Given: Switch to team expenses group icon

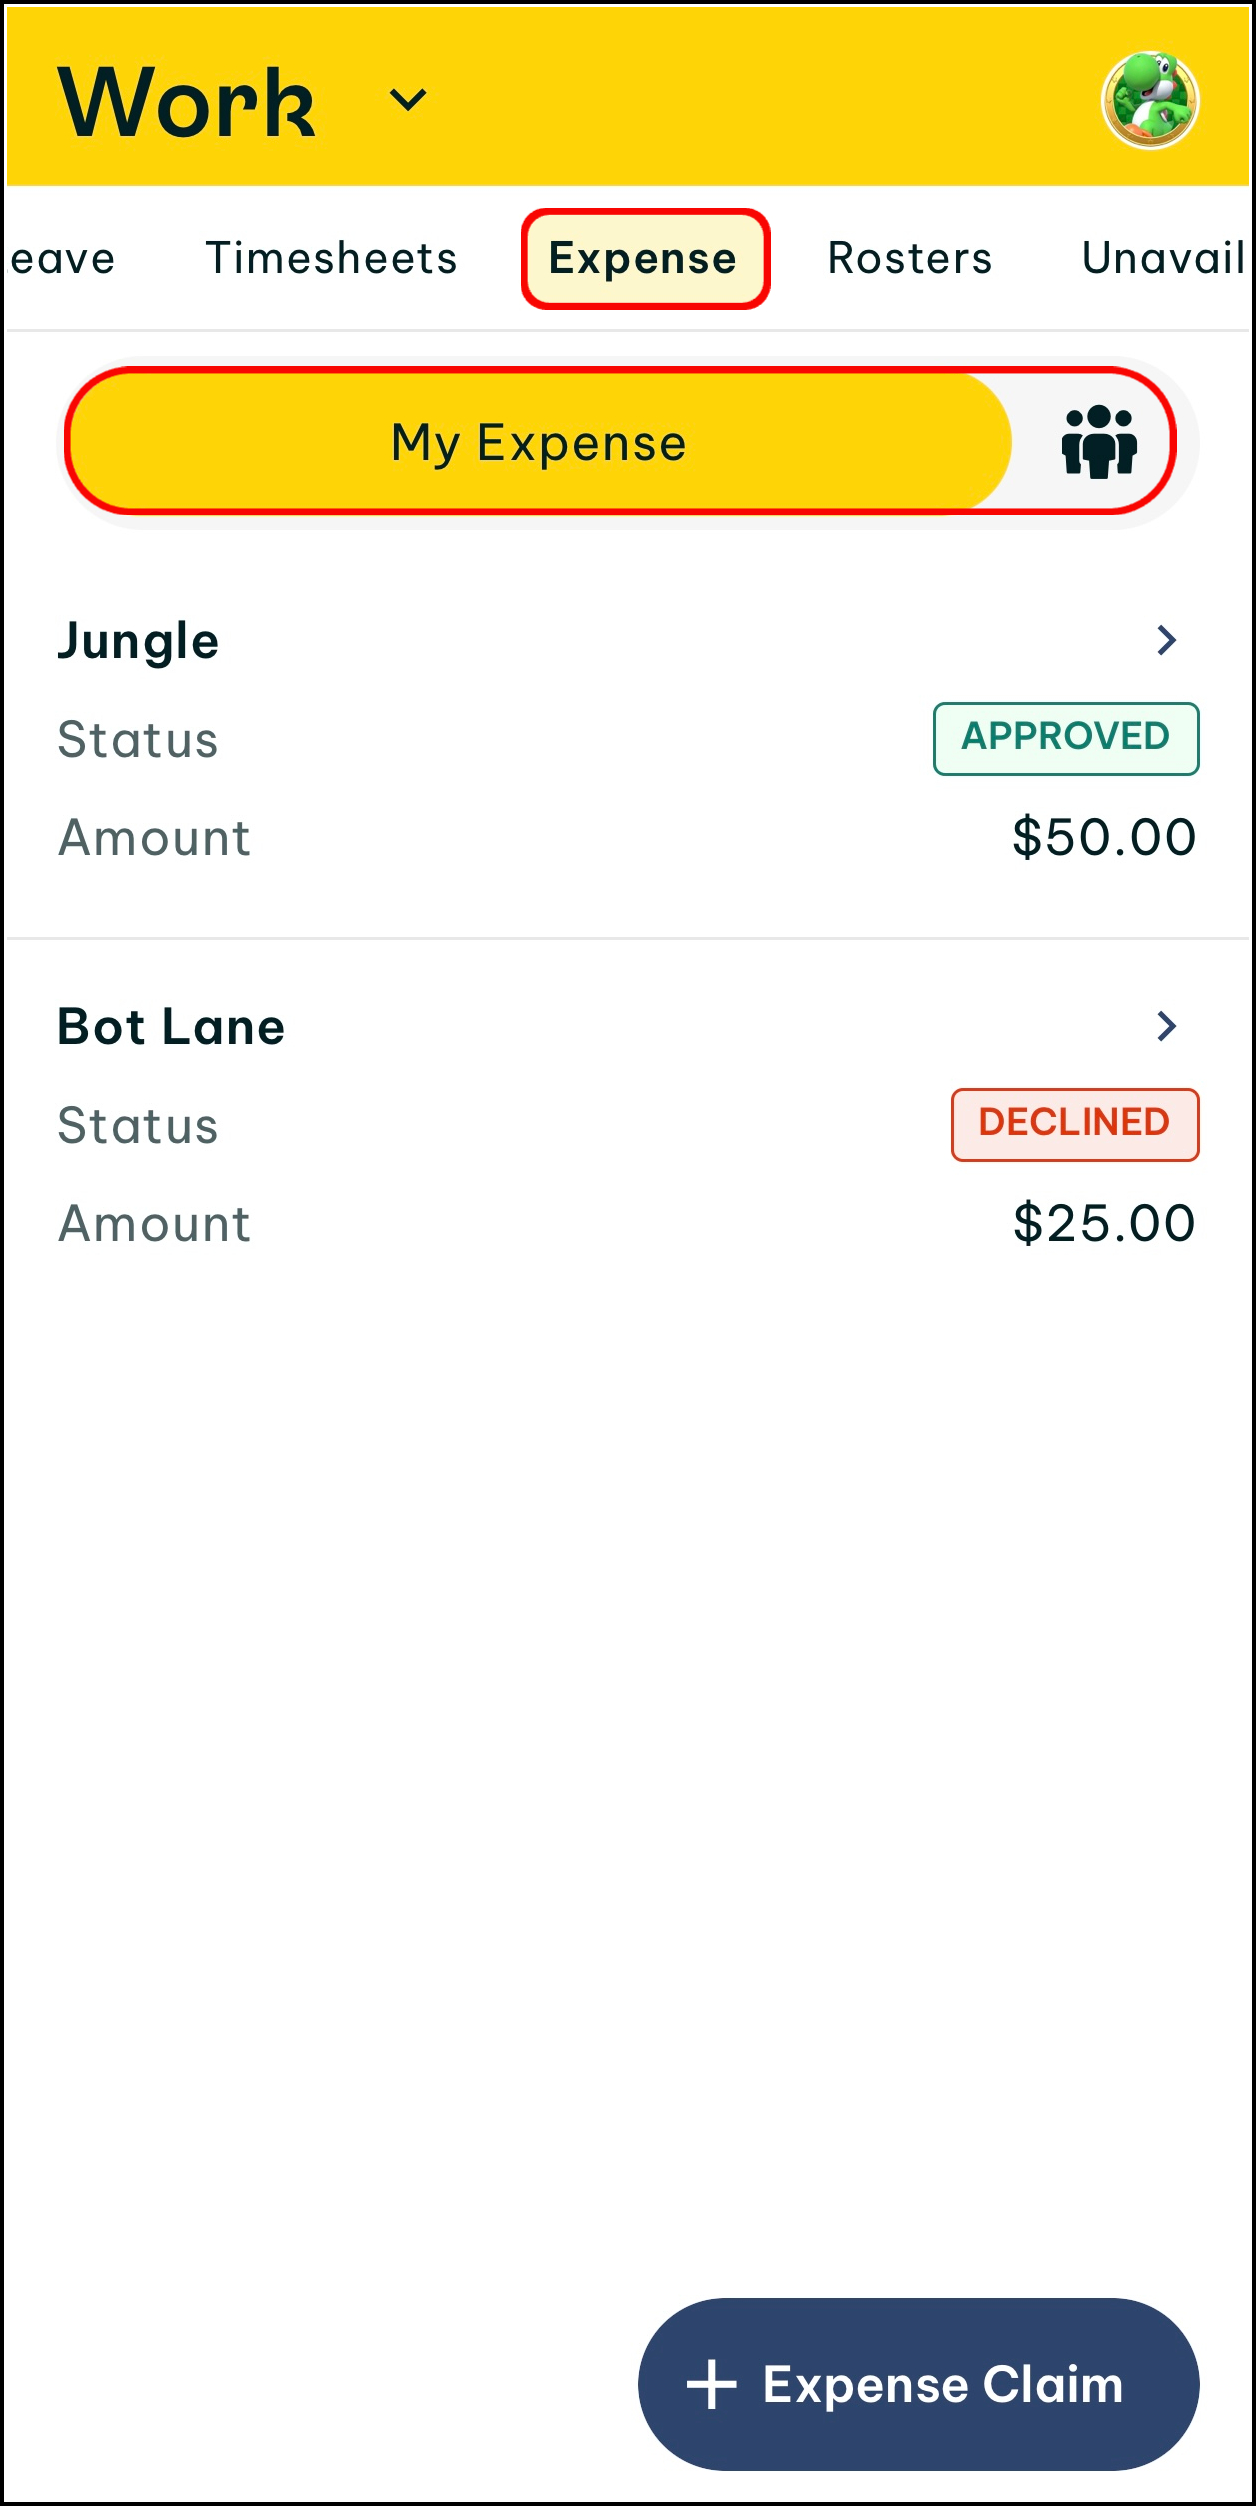Looking at the screenshot, I should (x=1098, y=442).
